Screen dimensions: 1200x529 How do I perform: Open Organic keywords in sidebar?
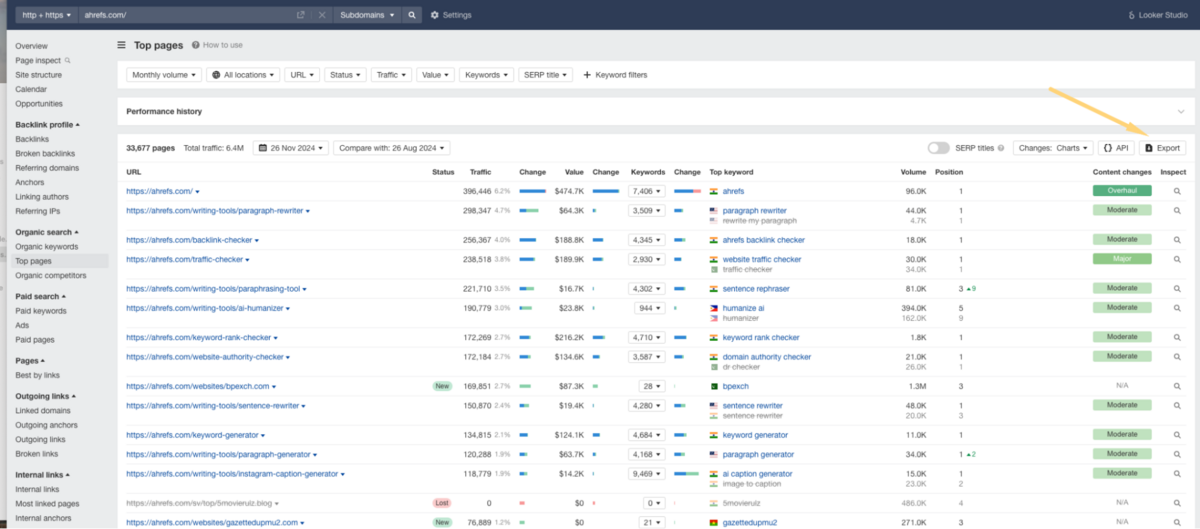tap(46, 246)
